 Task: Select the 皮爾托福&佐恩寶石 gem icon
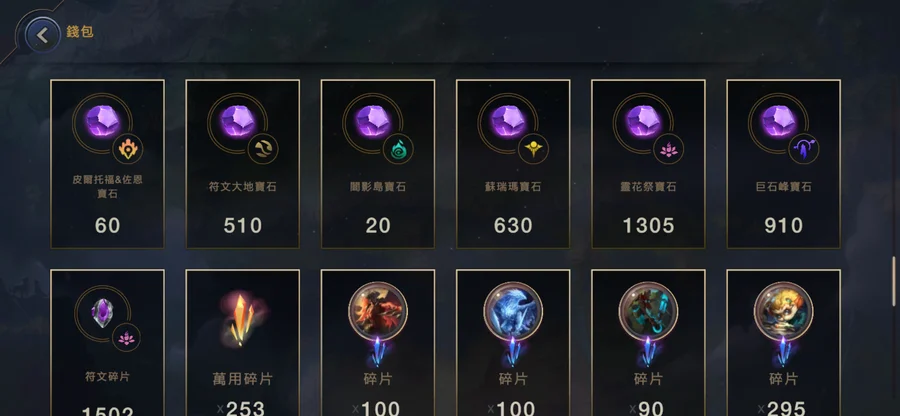click(103, 122)
